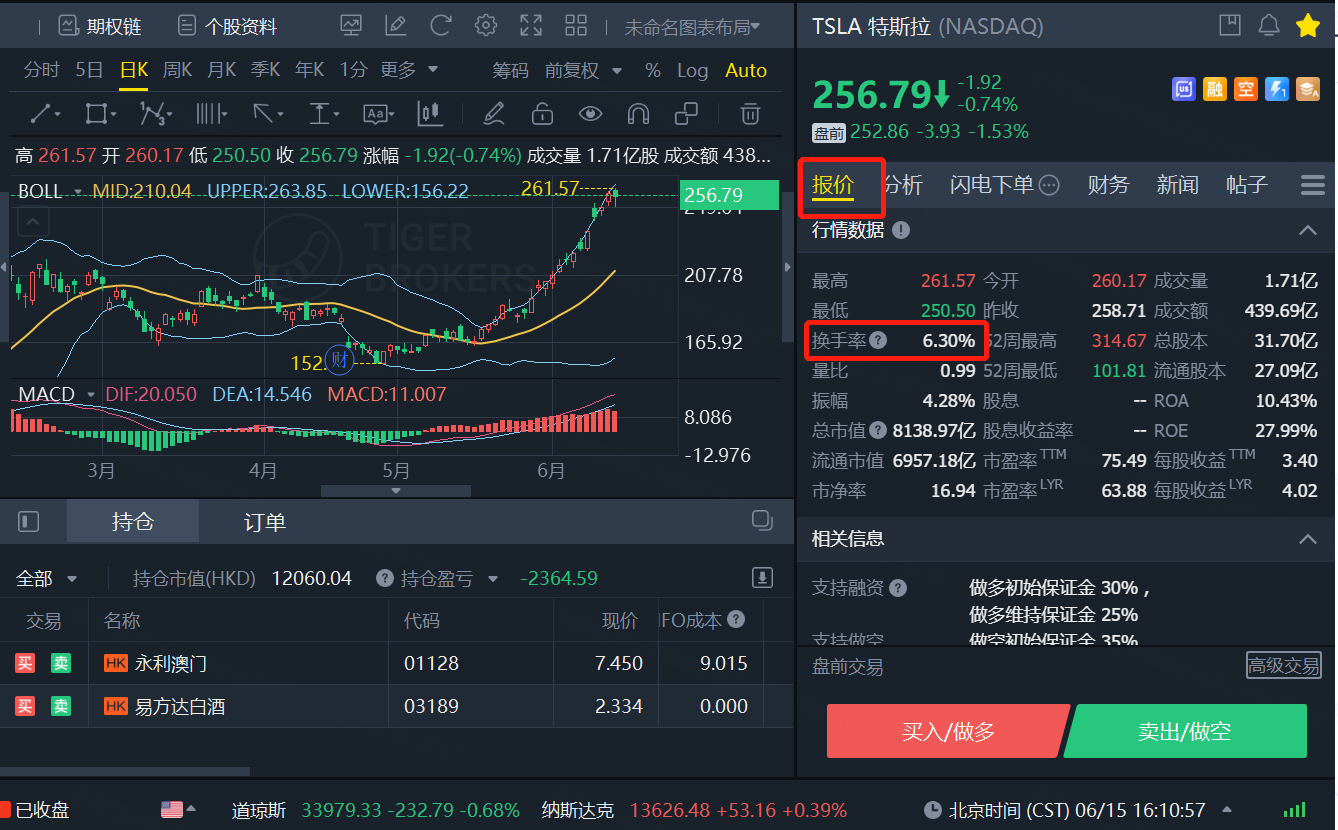Set a price alert with the bell icon

point(1268,26)
